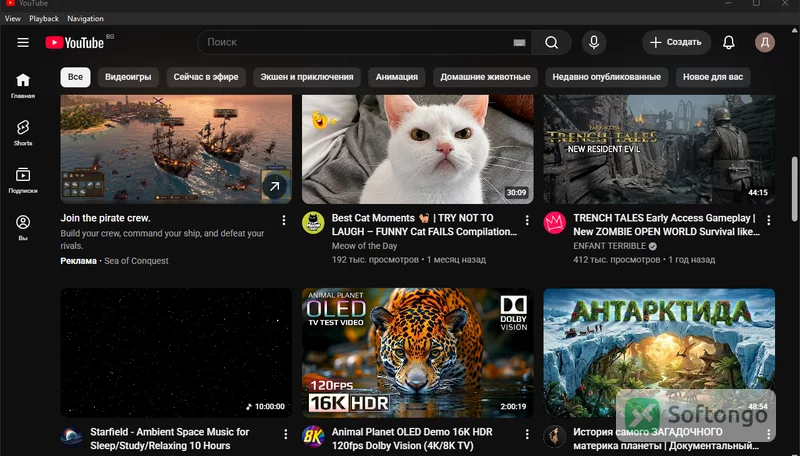800x456 pixels.
Task: Click the ENFANT TERRIBLE channel avatar
Action: (x=555, y=223)
